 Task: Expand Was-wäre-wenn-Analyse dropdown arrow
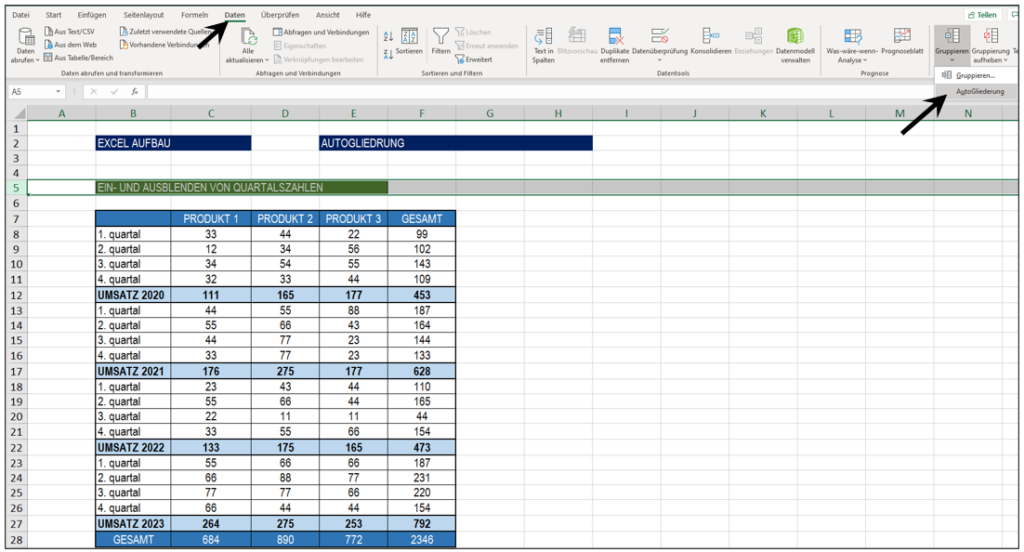[x=865, y=60]
